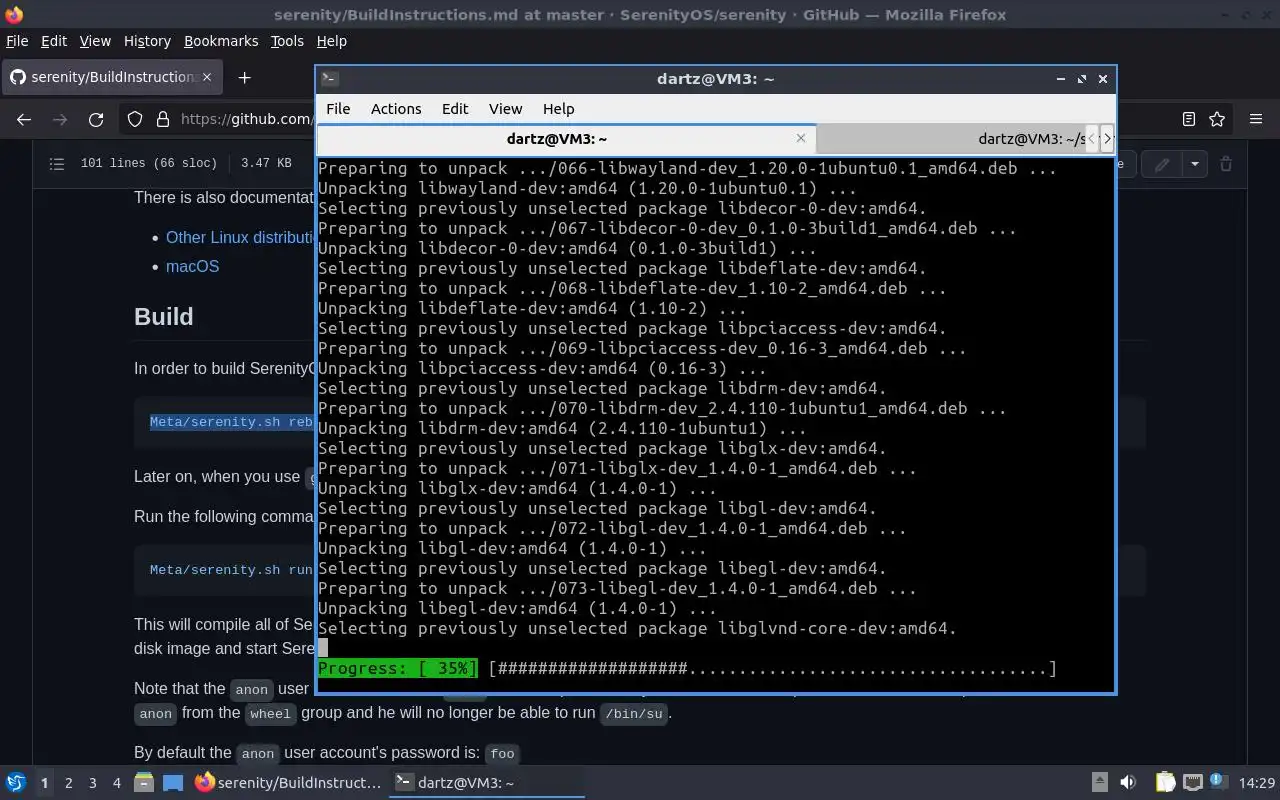Viewport: 1280px width, 800px height.
Task: Activate the dartz@VM3 terminal taskbar button
Action: point(486,782)
